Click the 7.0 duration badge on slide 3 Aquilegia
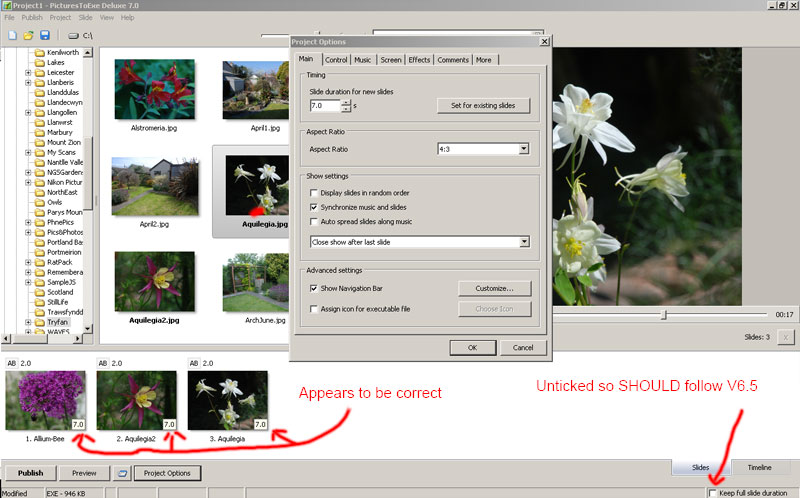The width and height of the screenshot is (800, 498). (260, 424)
